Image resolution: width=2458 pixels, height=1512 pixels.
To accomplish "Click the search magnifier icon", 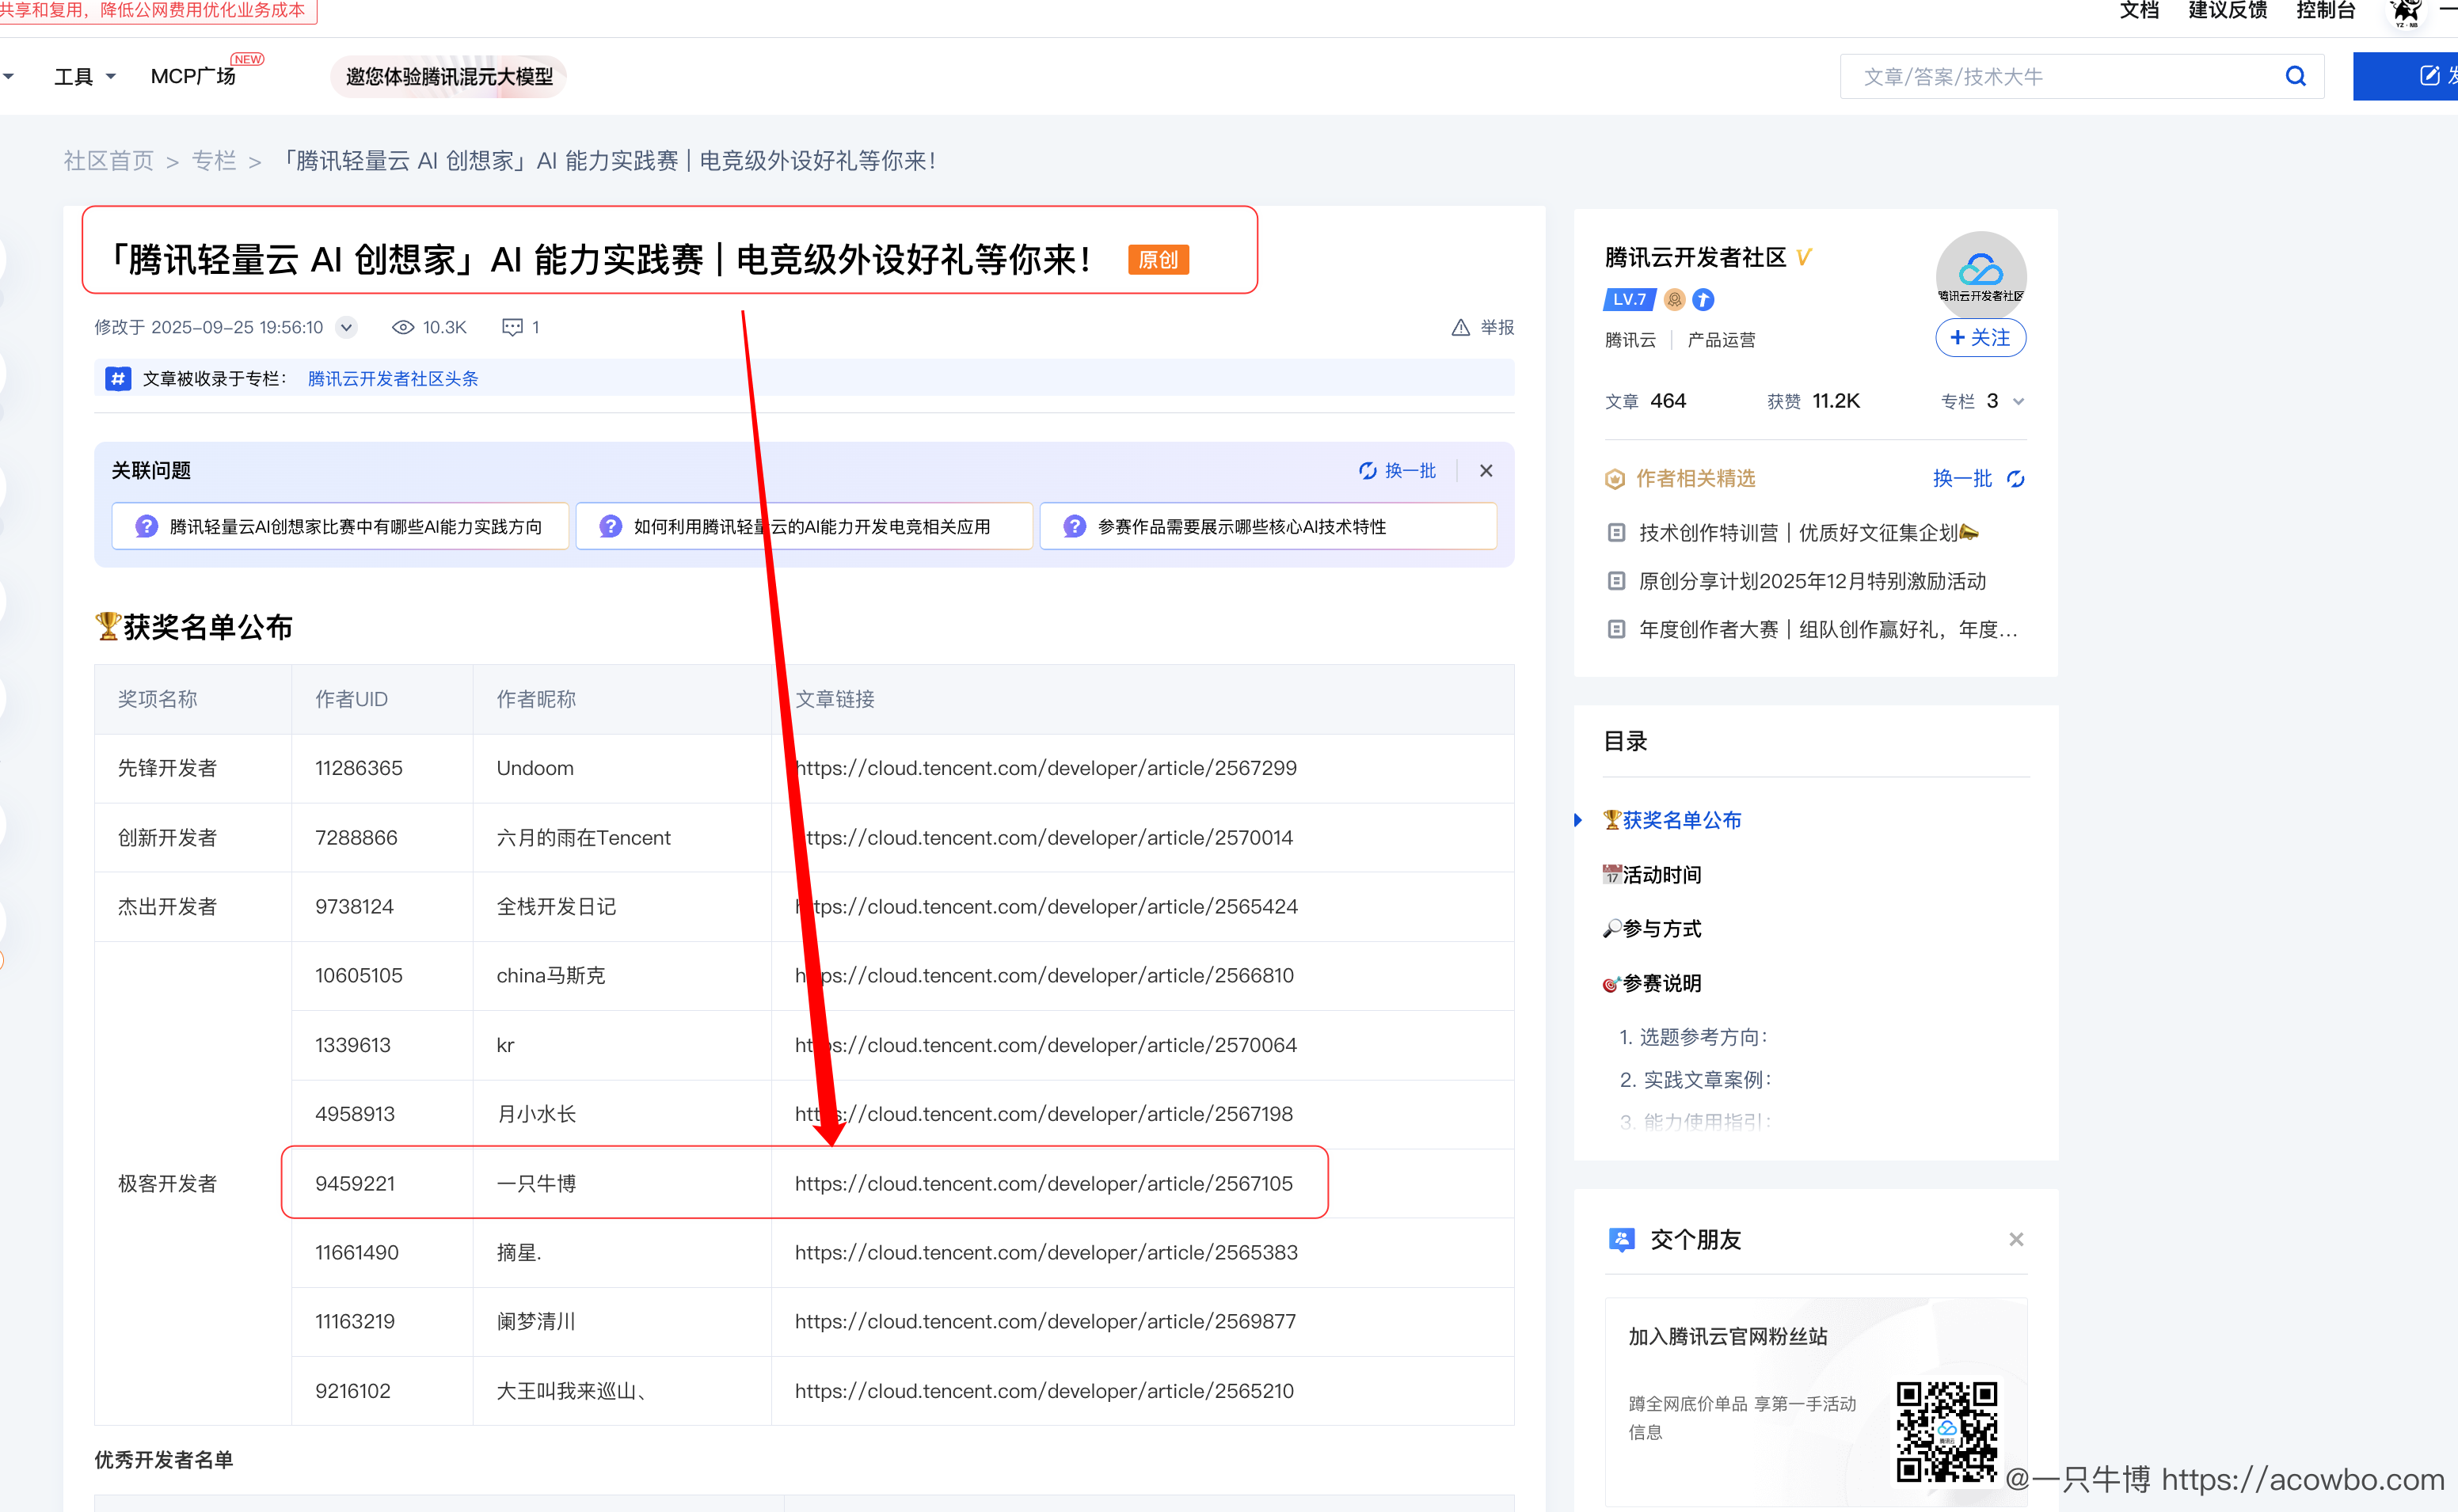I will click(x=2295, y=75).
